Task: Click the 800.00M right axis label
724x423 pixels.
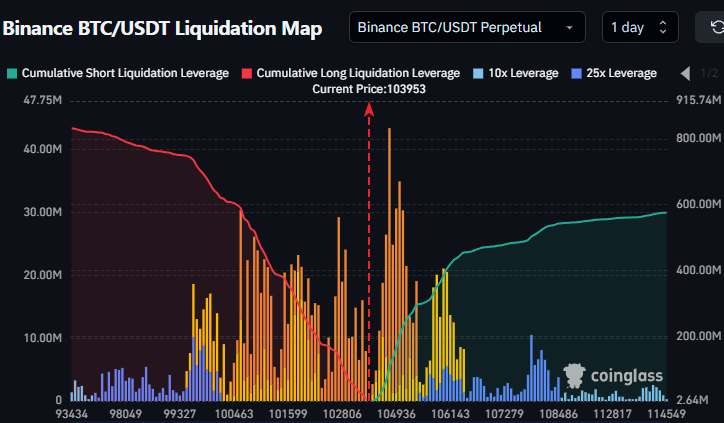Action: [x=699, y=138]
